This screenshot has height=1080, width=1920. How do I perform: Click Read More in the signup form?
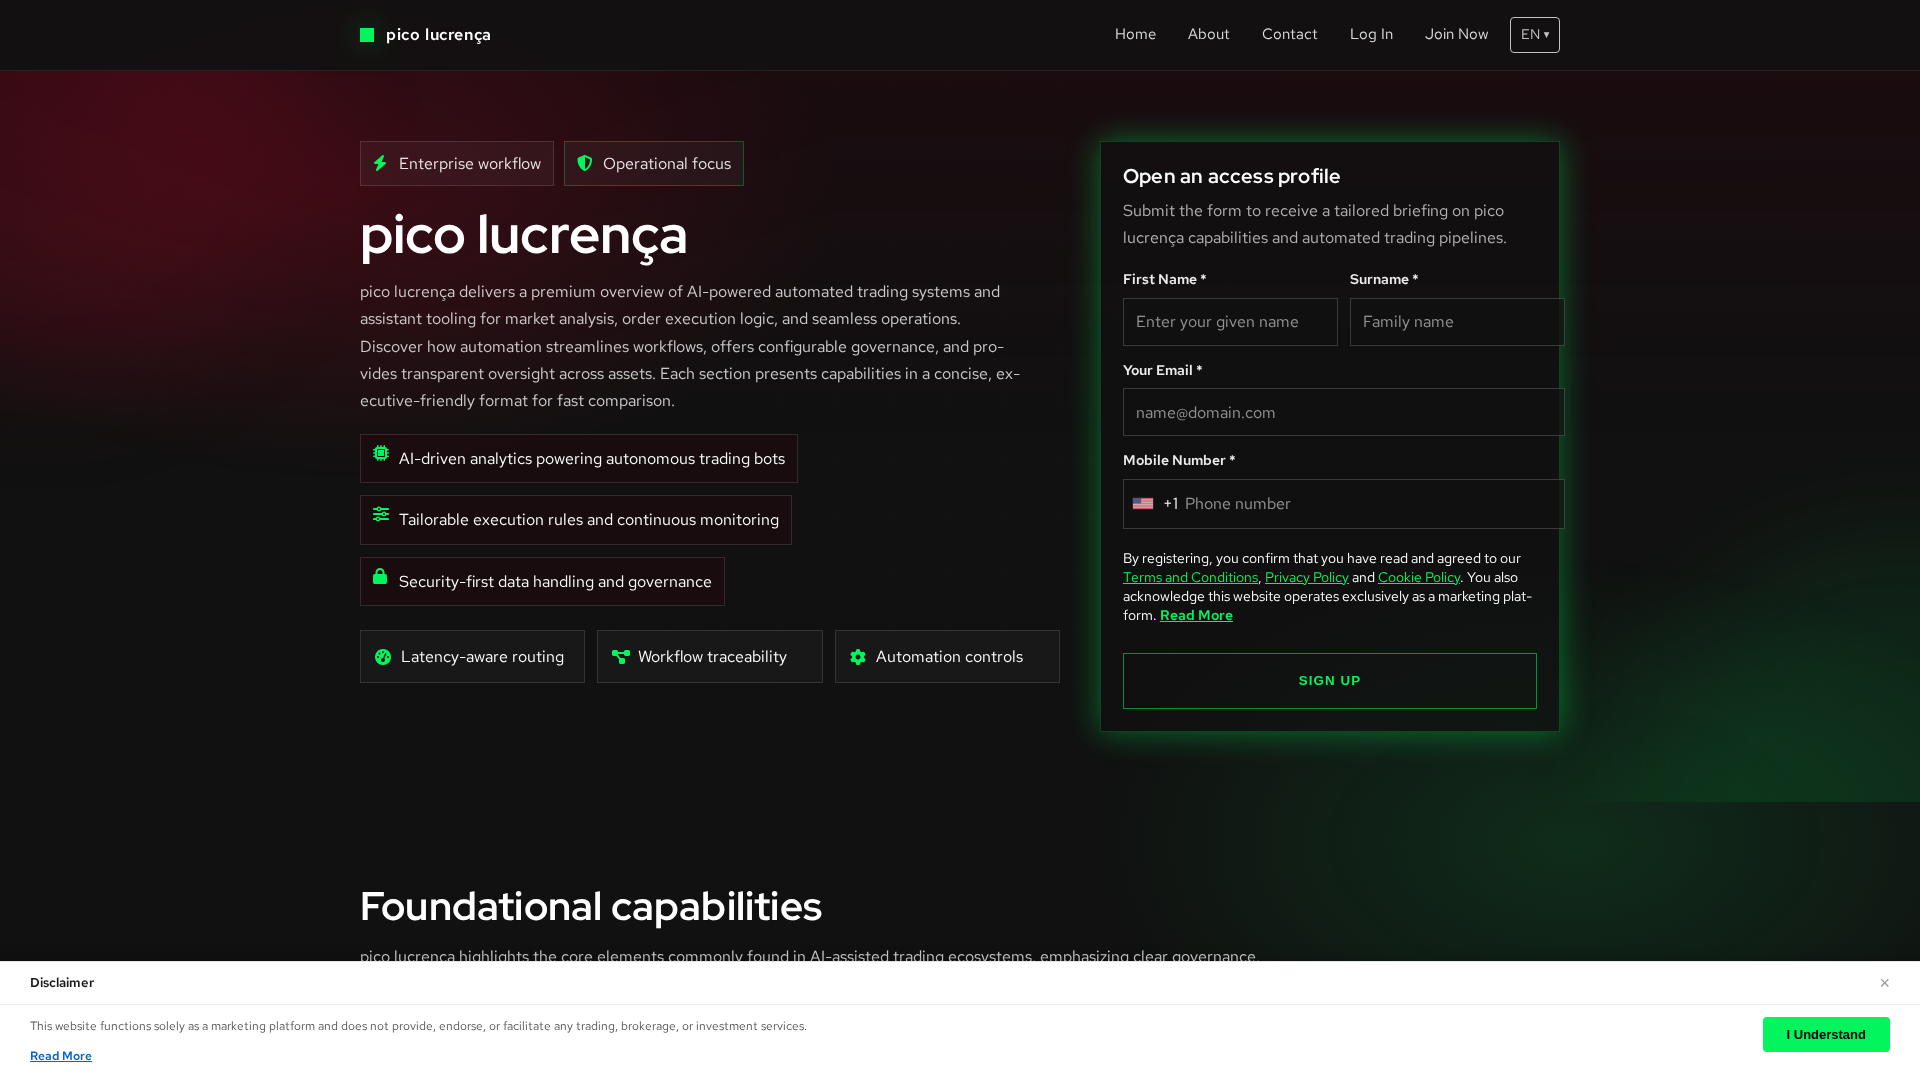[1196, 615]
